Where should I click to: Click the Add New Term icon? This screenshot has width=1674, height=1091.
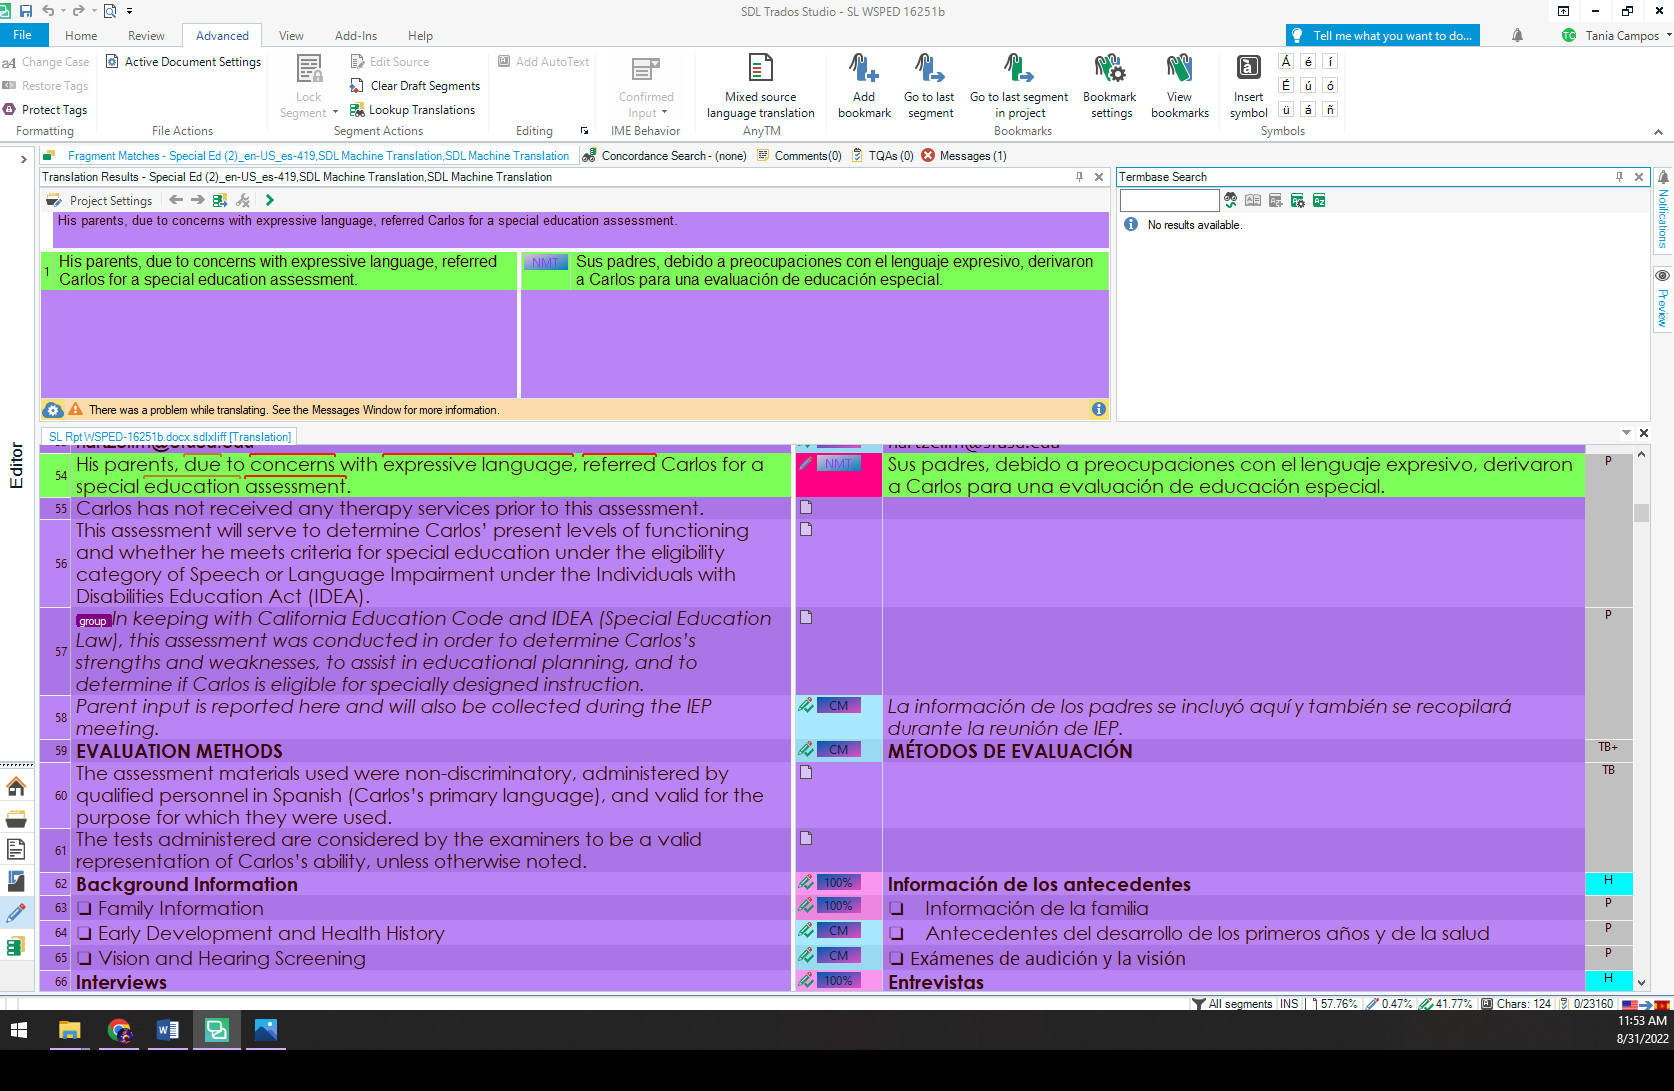[x=1275, y=200]
